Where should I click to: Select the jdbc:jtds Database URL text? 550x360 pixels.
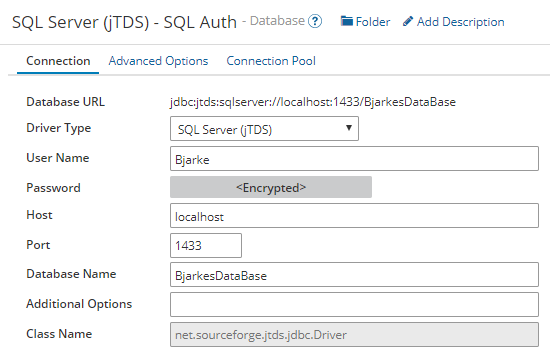(313, 102)
